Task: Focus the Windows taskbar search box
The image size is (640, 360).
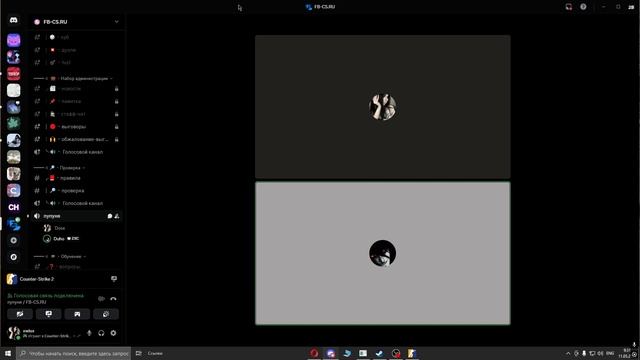Action: (74, 353)
